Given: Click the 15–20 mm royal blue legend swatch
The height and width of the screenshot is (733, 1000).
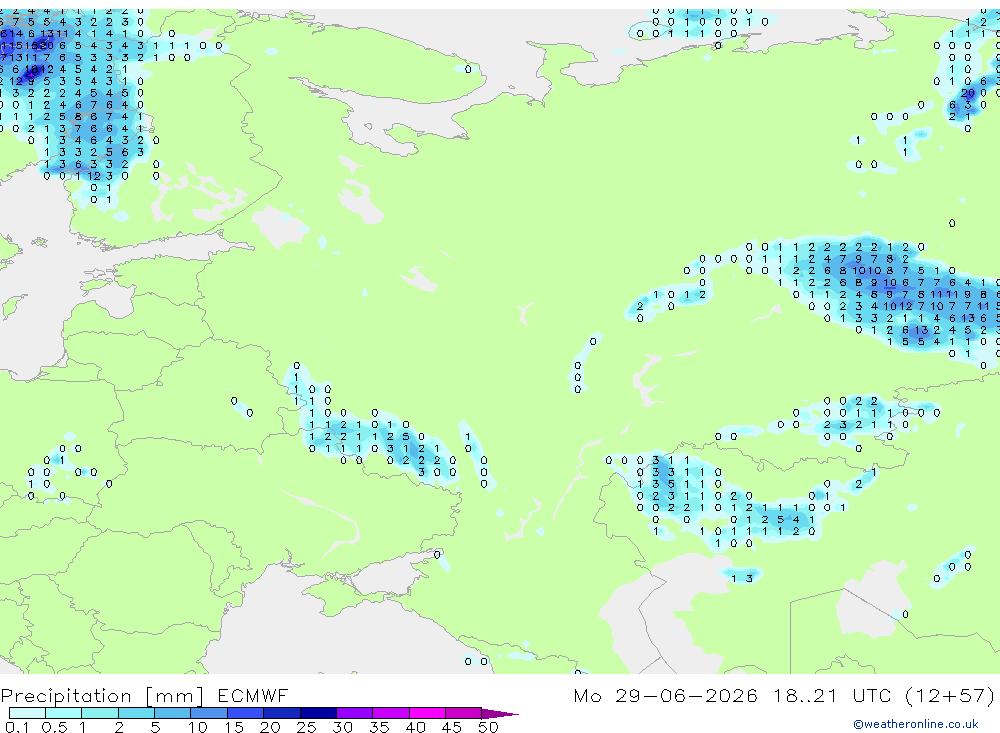Looking at the screenshot, I should tap(246, 713).
